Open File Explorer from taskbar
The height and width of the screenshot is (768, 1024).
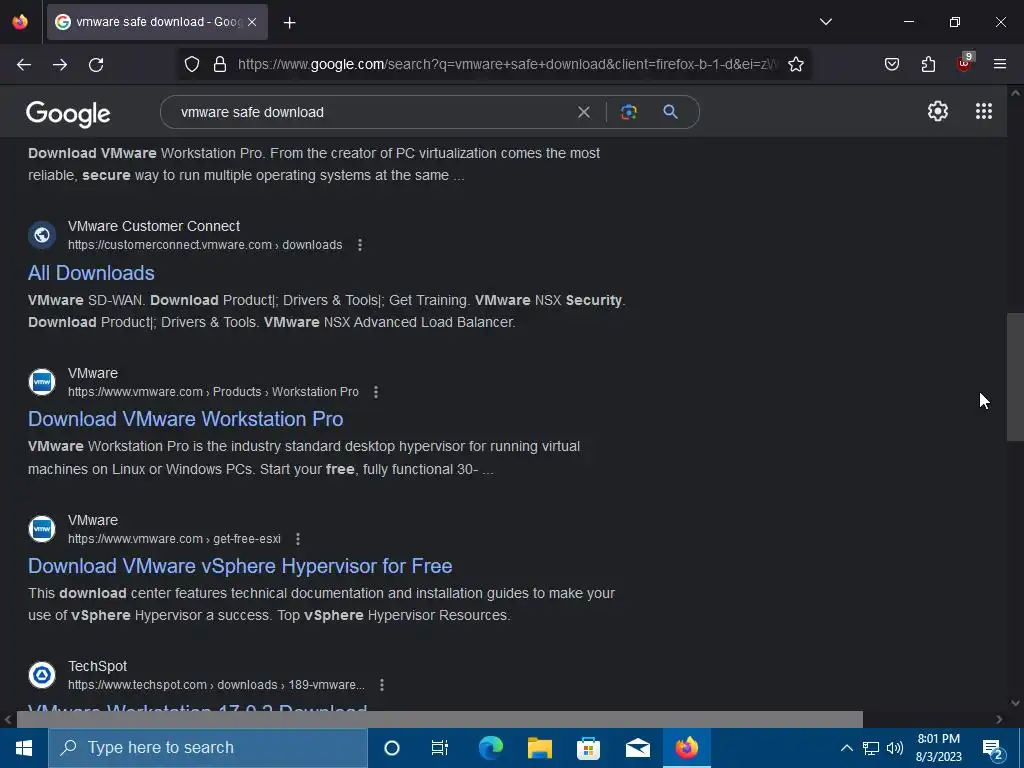(x=539, y=748)
